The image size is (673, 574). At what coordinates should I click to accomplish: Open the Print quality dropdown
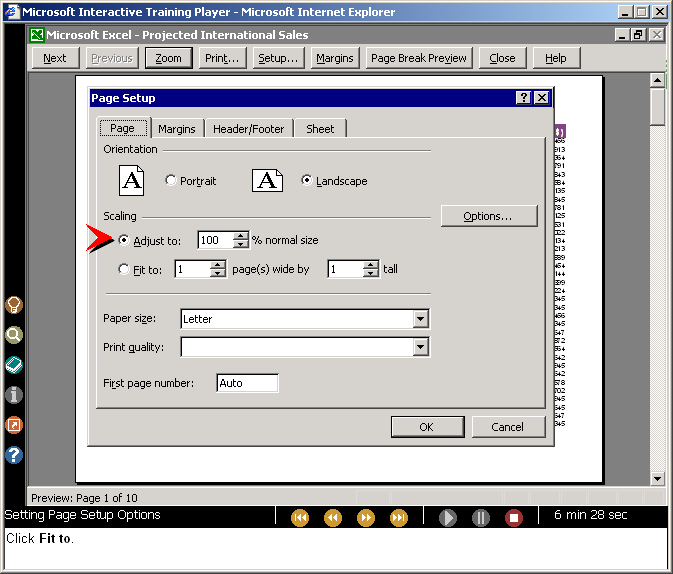pyautogui.click(x=421, y=347)
